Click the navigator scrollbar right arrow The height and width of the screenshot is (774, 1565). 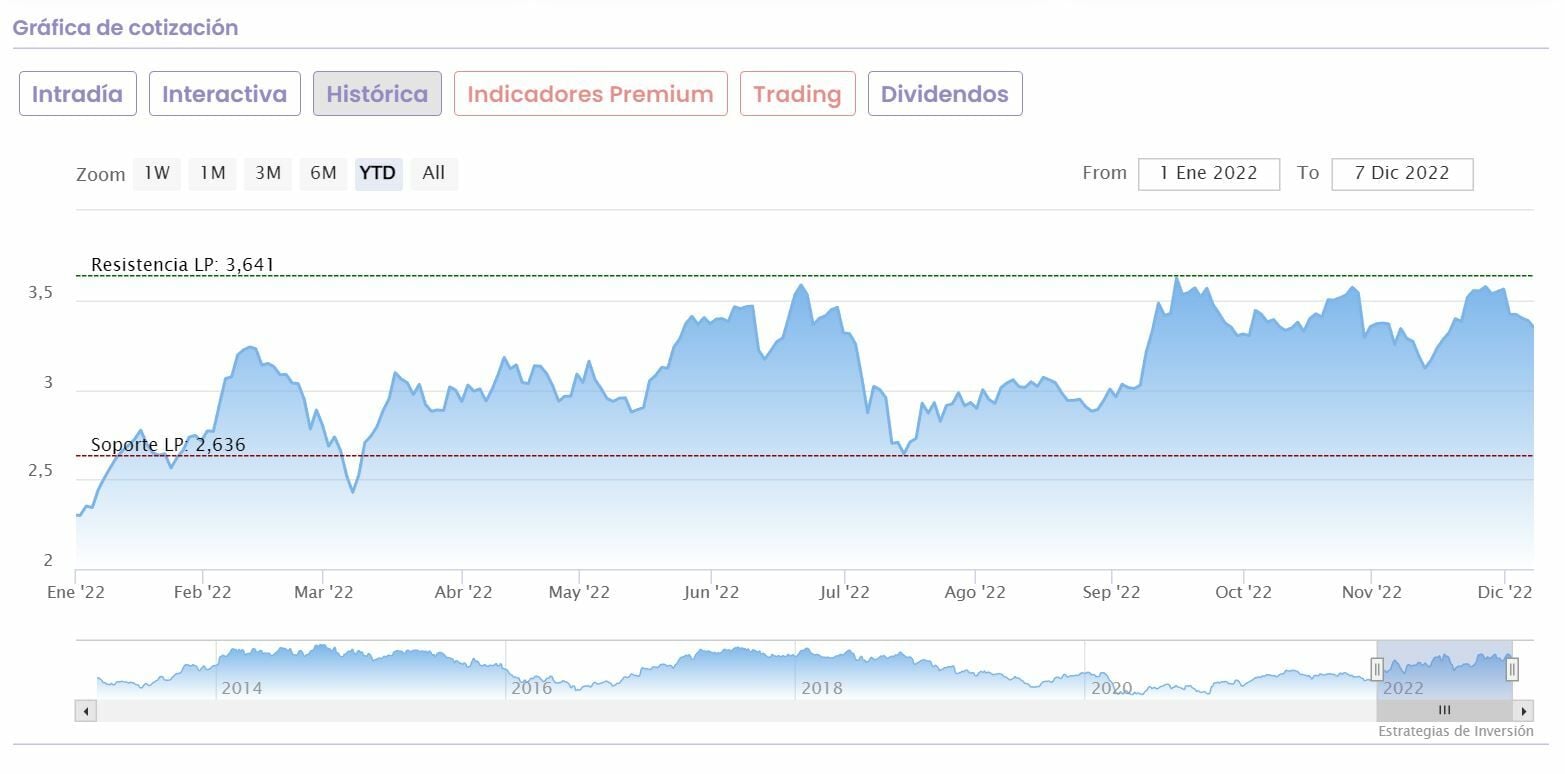click(1523, 711)
